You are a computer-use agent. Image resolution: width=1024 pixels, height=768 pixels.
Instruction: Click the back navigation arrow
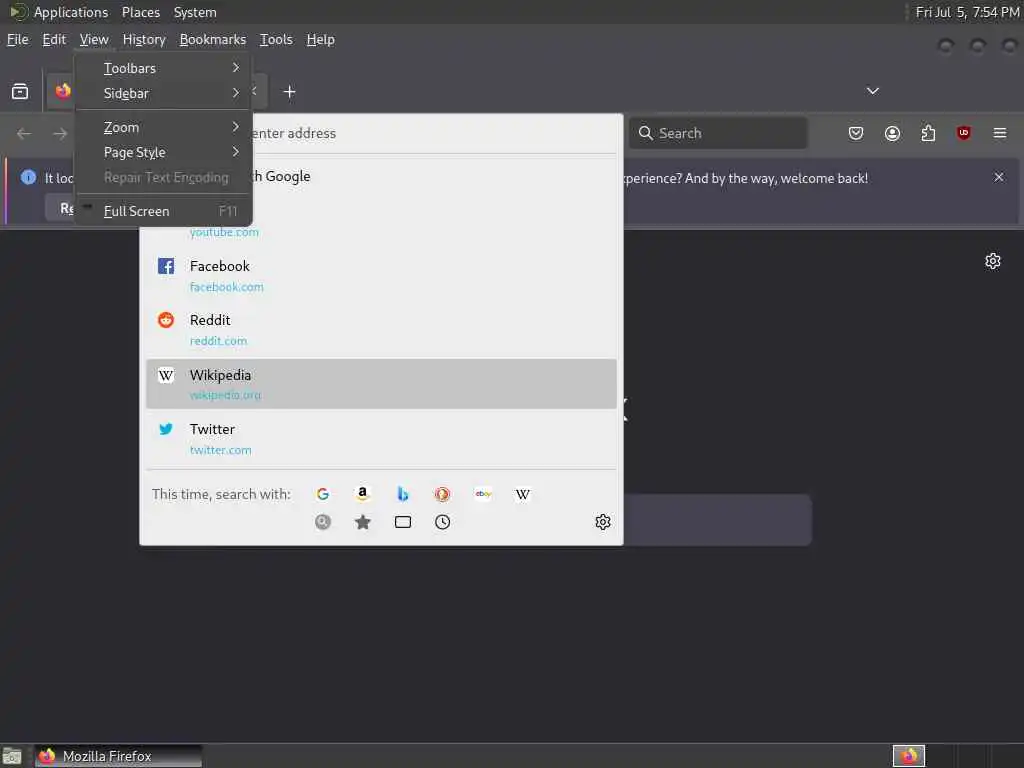click(x=24, y=133)
